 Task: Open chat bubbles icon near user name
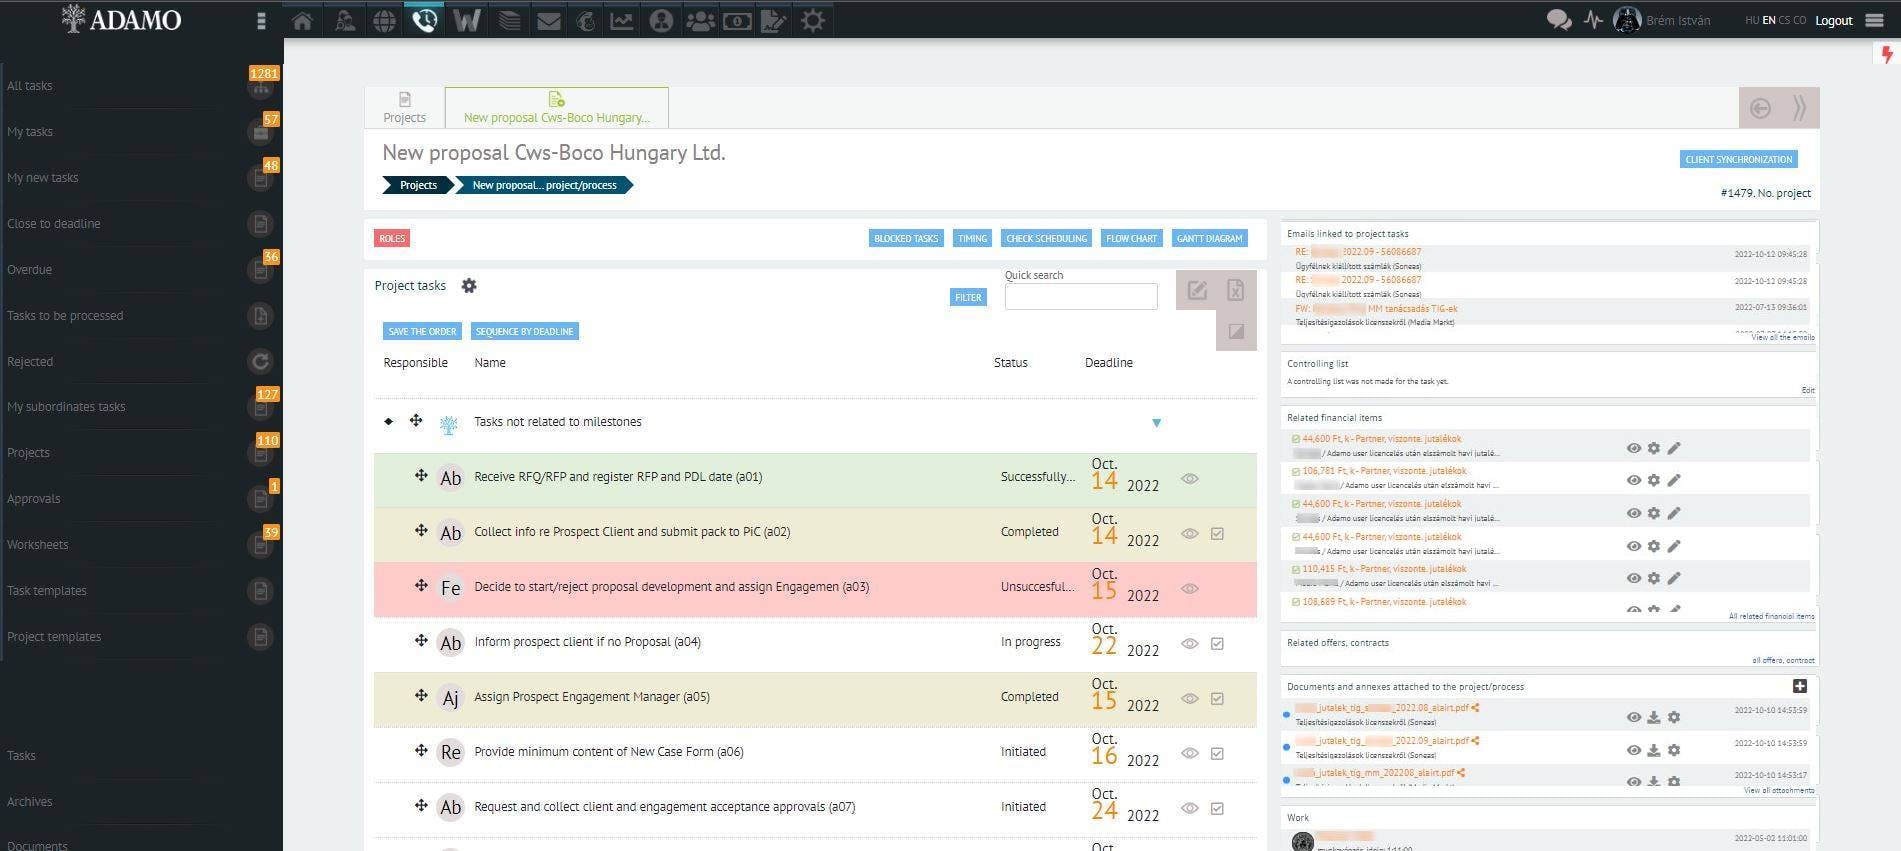pos(1558,20)
